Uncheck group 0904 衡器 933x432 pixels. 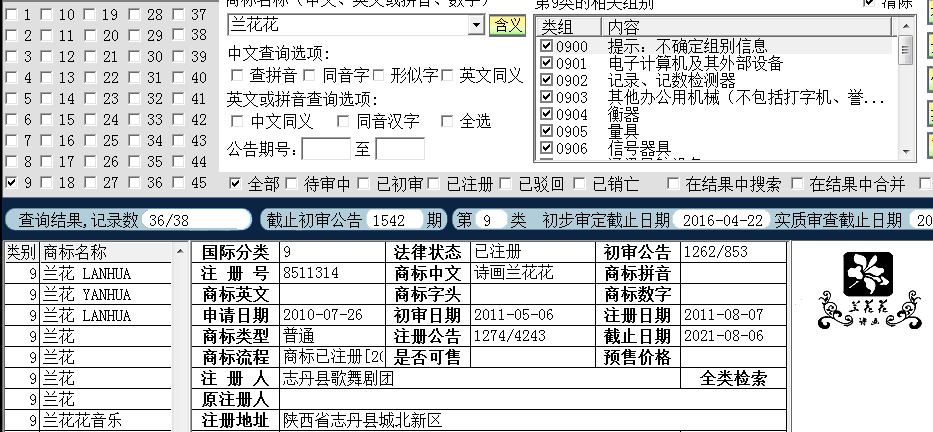click(546, 113)
